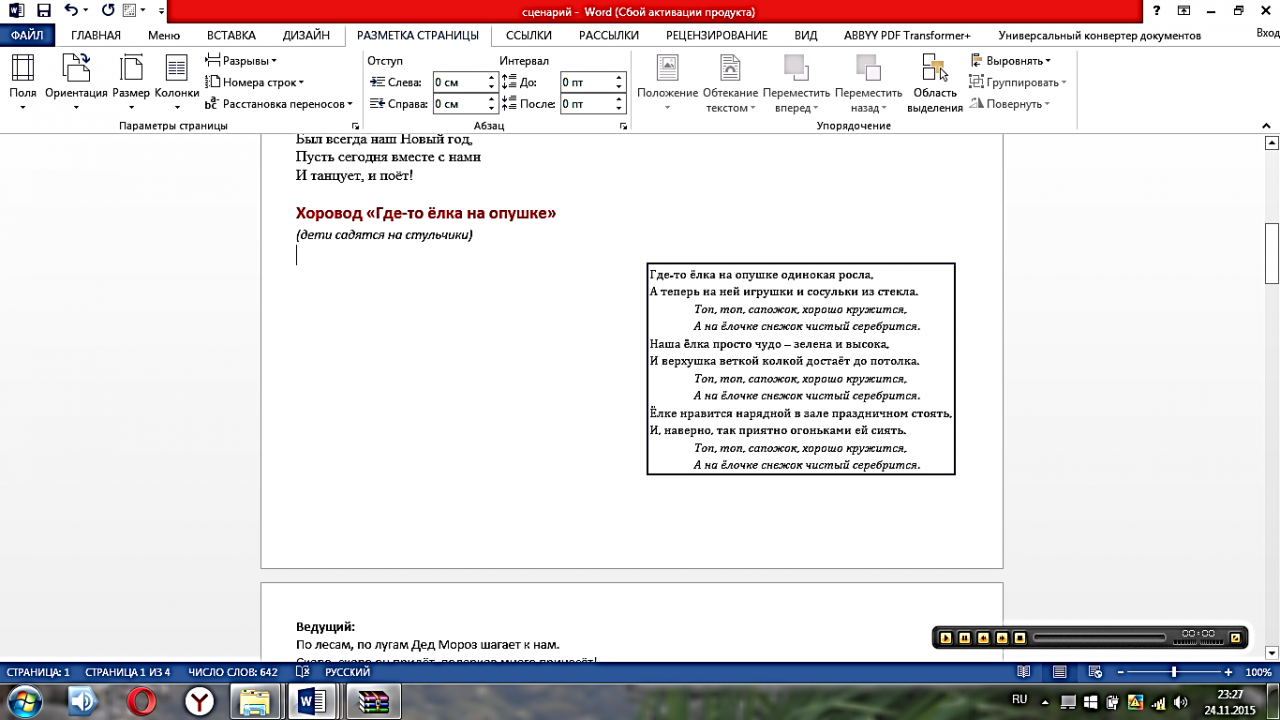
Task: Open the Размер page size options
Action: pos(131,83)
